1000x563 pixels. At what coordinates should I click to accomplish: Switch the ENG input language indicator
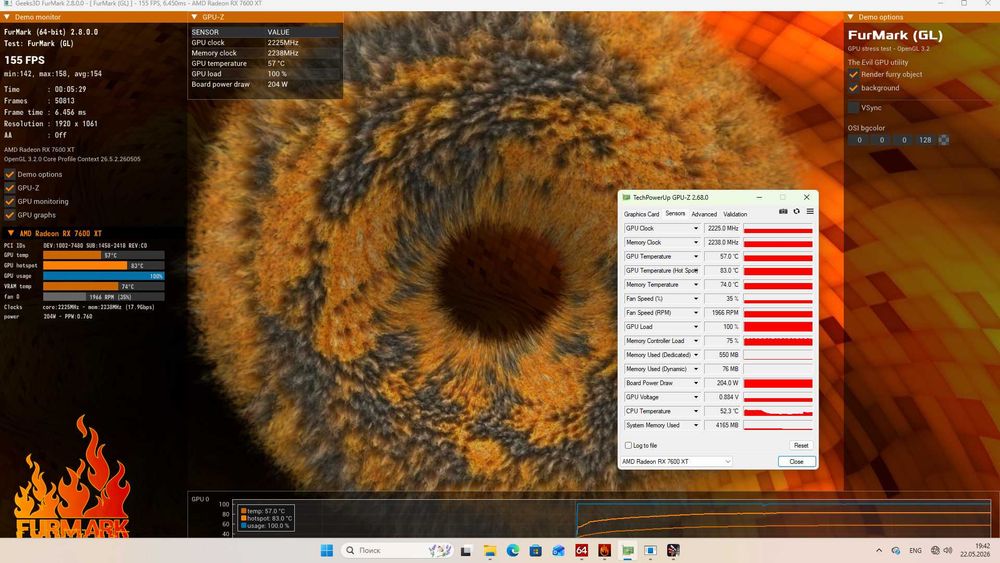coord(916,550)
